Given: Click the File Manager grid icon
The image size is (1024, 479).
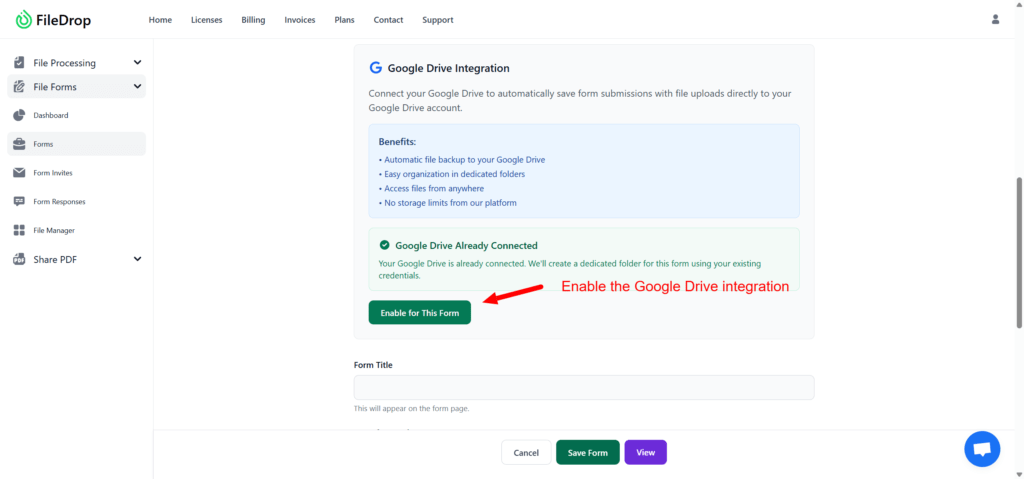Looking at the screenshot, I should pyautogui.click(x=19, y=230).
